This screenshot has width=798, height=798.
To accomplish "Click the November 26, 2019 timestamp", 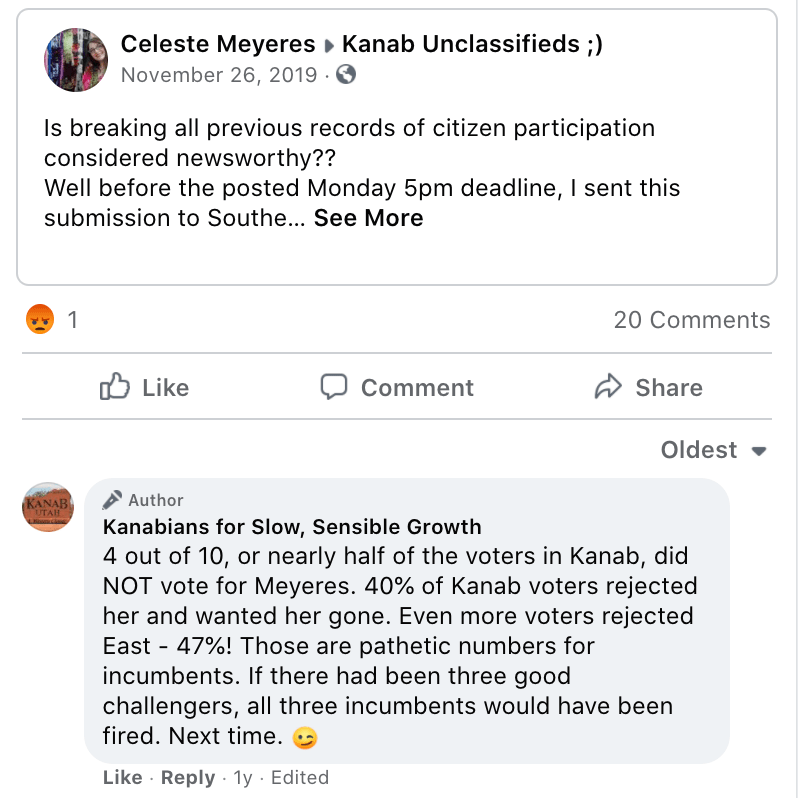I will (x=220, y=74).
